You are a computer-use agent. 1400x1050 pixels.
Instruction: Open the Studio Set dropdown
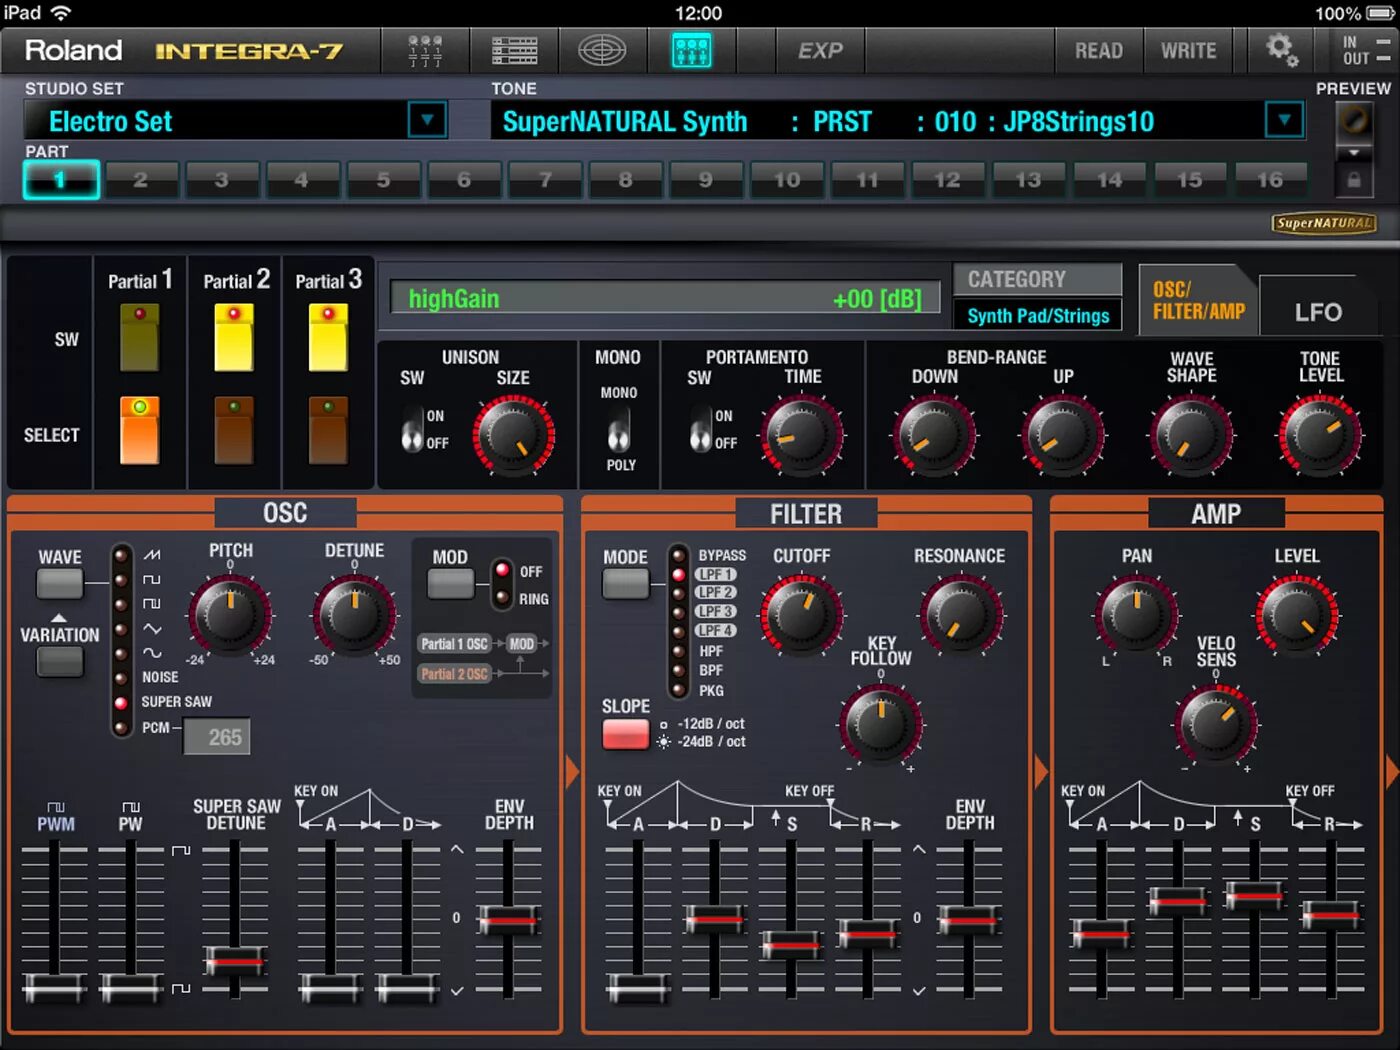point(427,121)
